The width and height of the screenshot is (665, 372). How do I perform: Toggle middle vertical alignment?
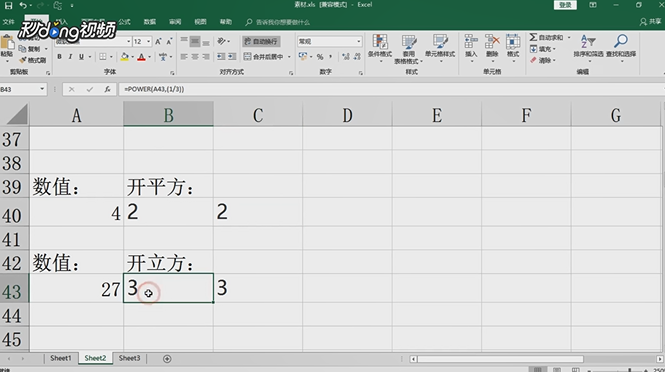click(x=195, y=42)
